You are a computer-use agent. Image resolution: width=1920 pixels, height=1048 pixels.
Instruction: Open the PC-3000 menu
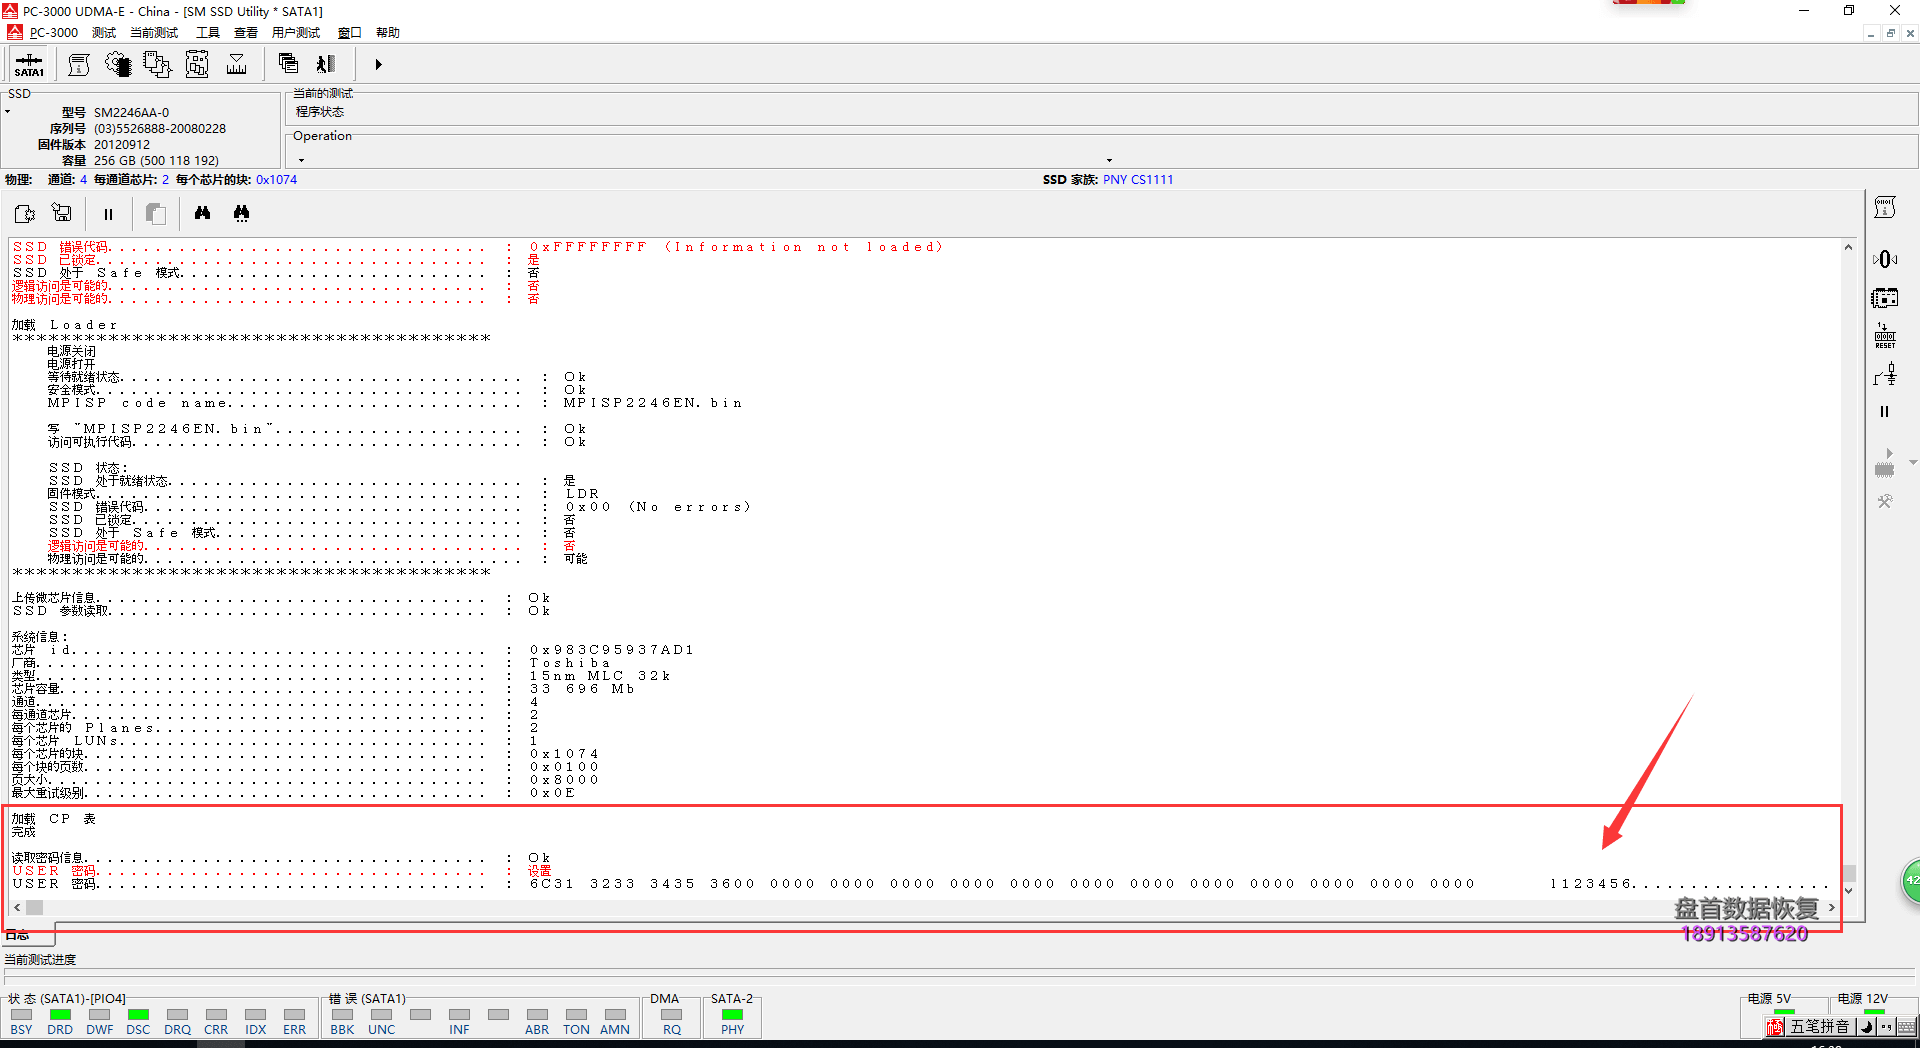click(53, 33)
